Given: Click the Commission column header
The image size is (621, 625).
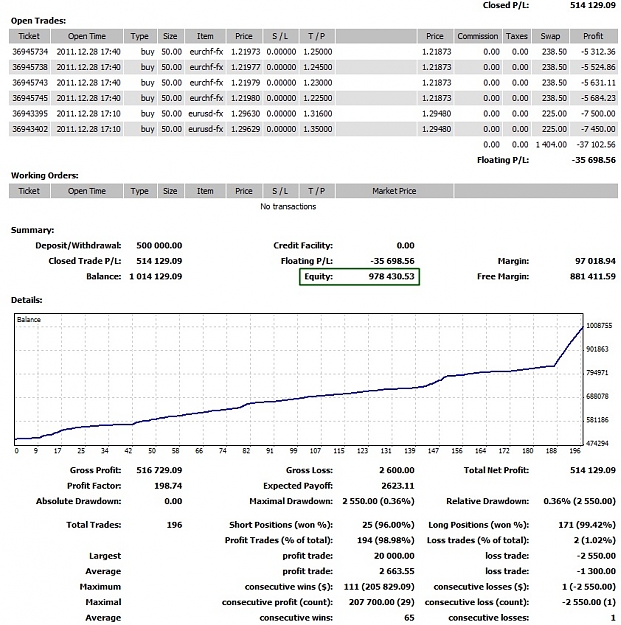Looking at the screenshot, I should click(478, 36).
